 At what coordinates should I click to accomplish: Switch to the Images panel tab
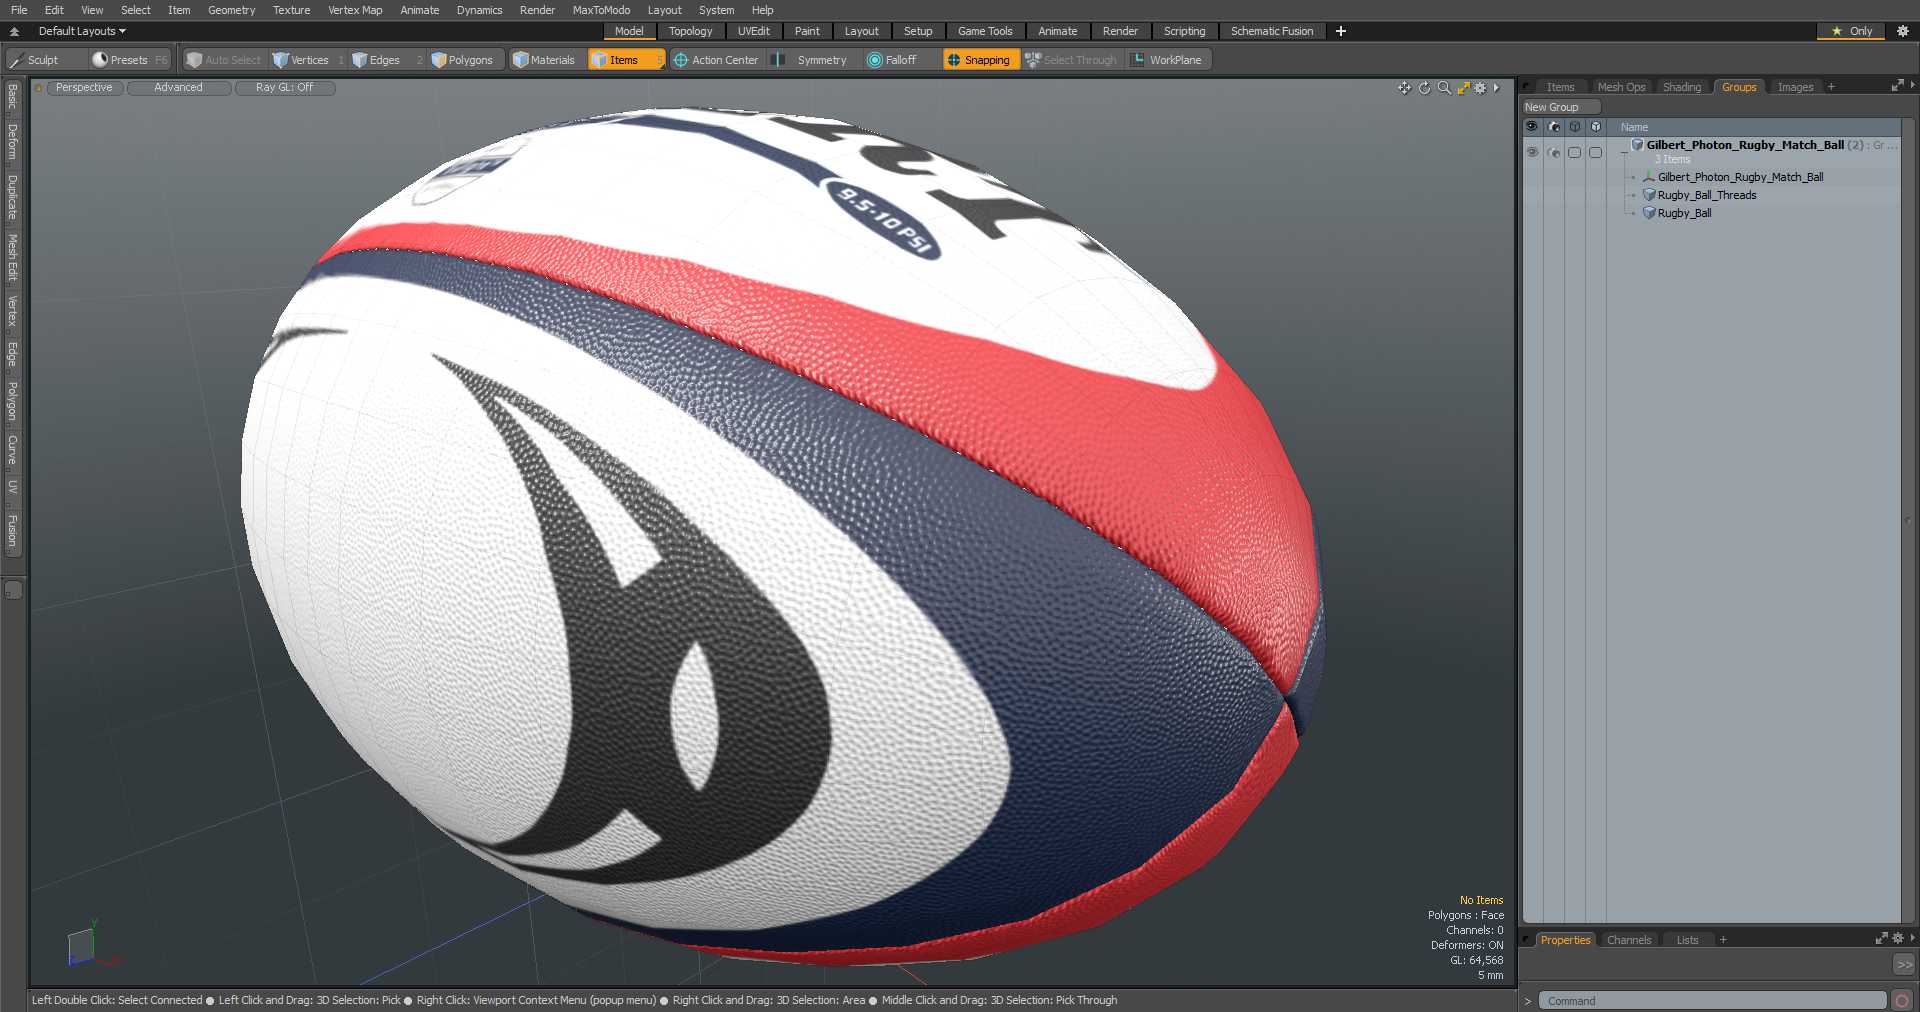click(1795, 87)
